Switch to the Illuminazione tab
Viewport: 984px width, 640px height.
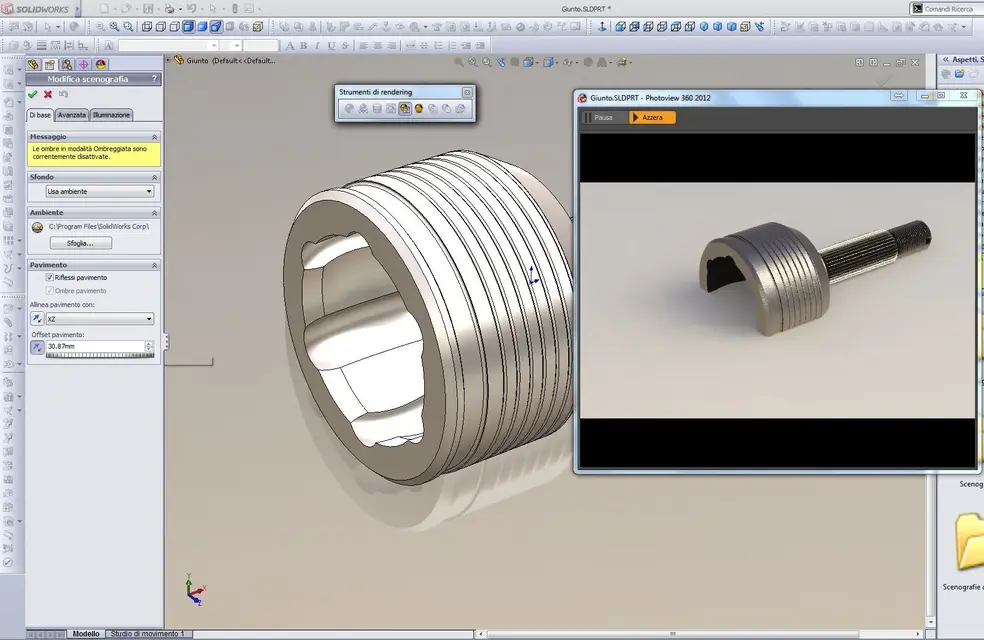coord(111,115)
